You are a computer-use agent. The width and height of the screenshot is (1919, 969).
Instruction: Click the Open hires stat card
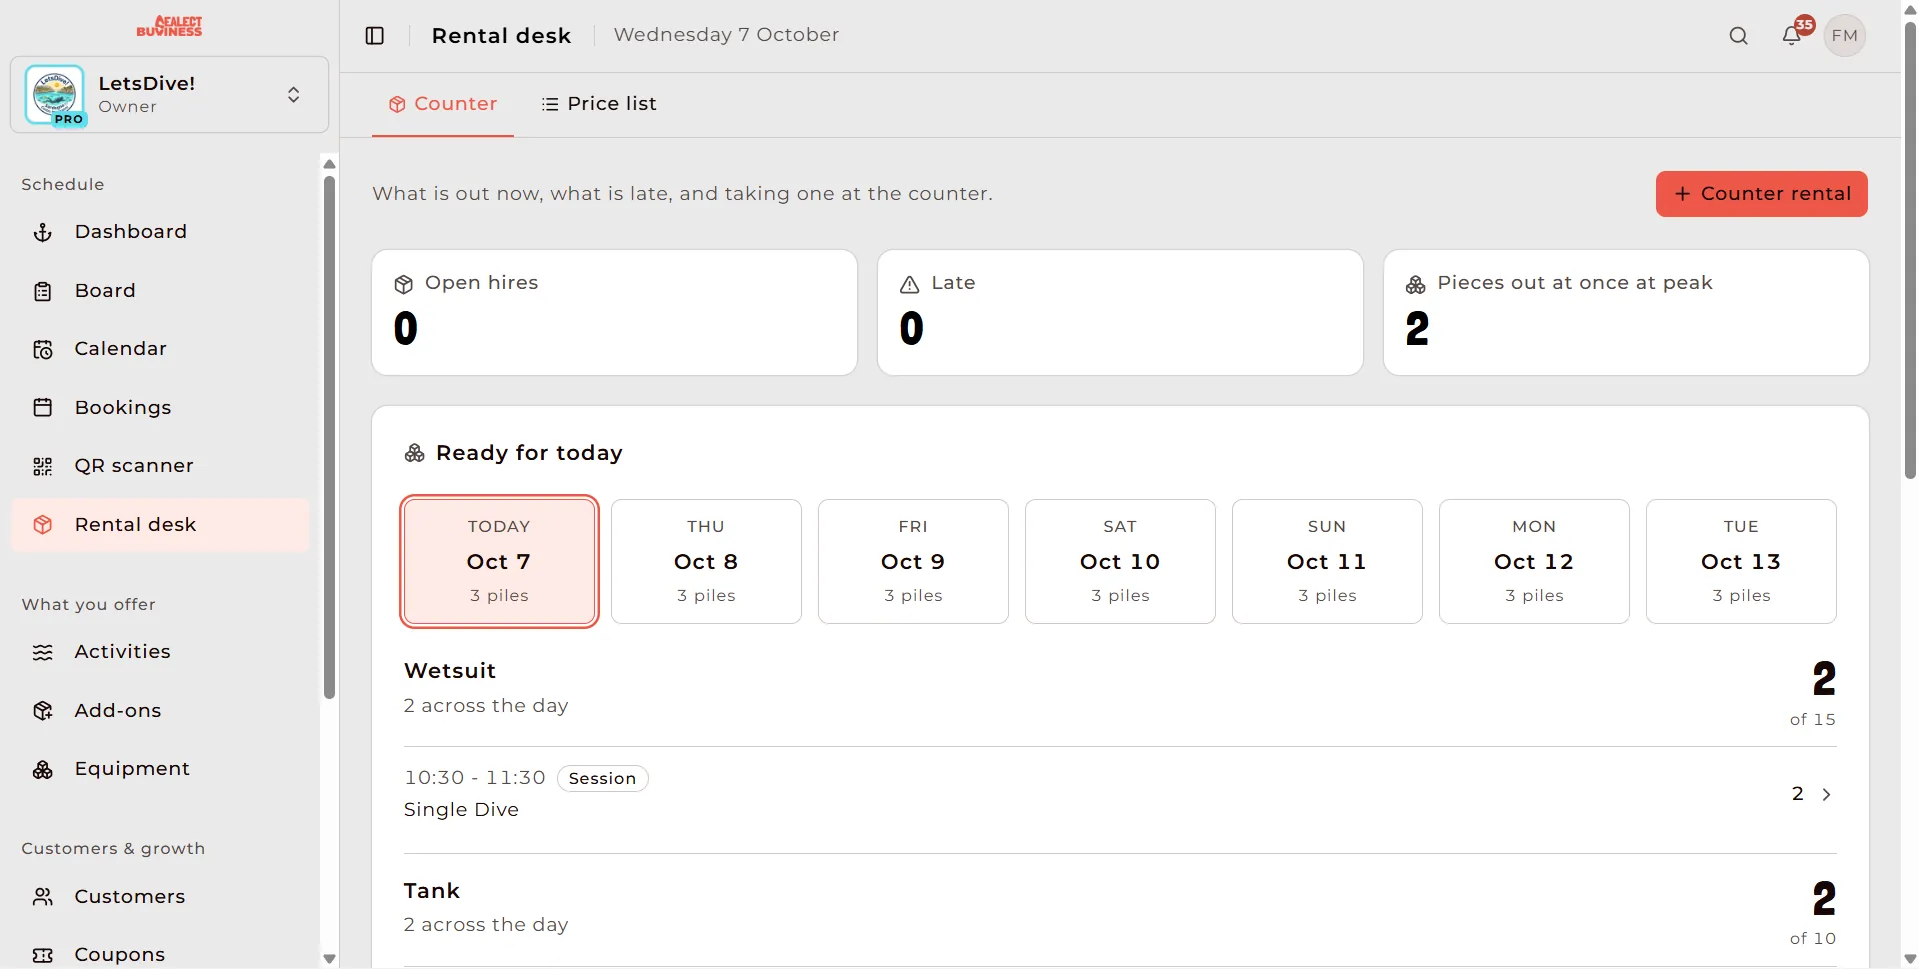(614, 313)
